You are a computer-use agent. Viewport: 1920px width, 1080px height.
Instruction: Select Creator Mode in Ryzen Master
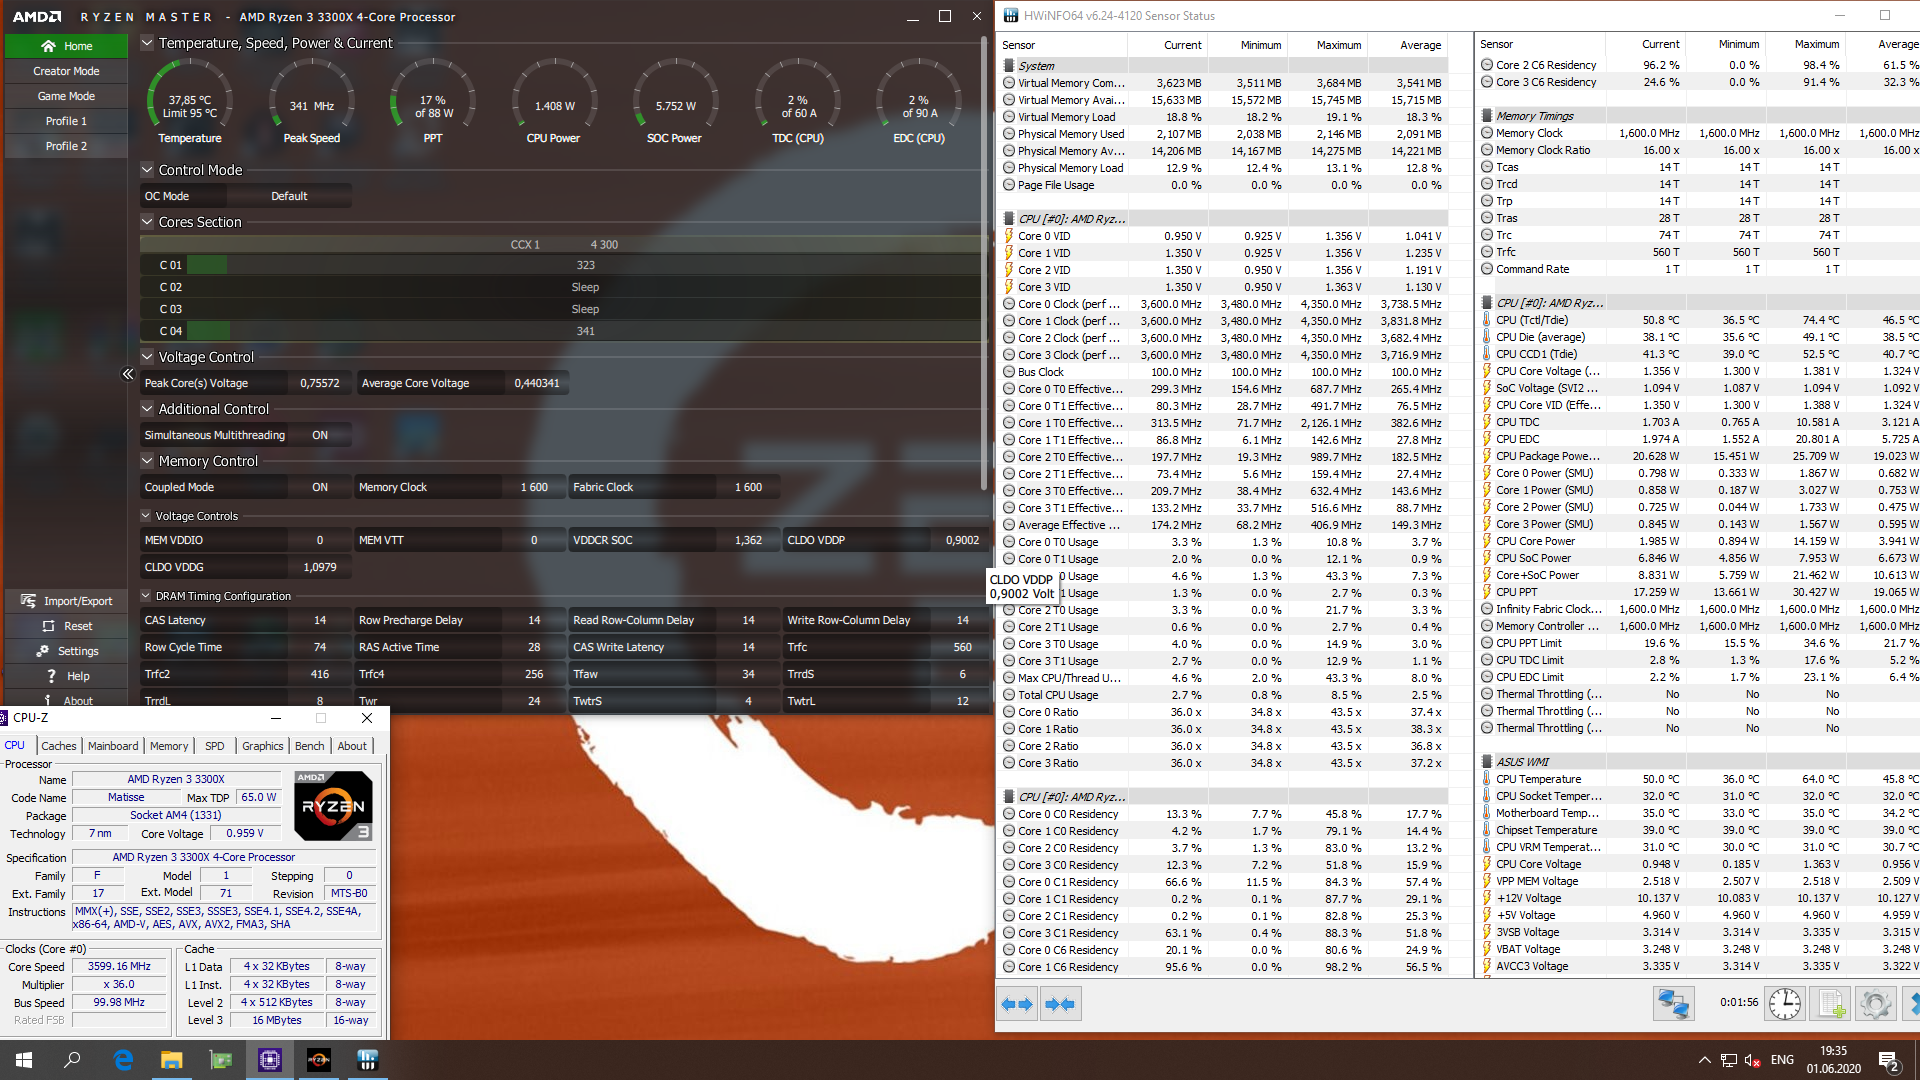pyautogui.click(x=66, y=71)
